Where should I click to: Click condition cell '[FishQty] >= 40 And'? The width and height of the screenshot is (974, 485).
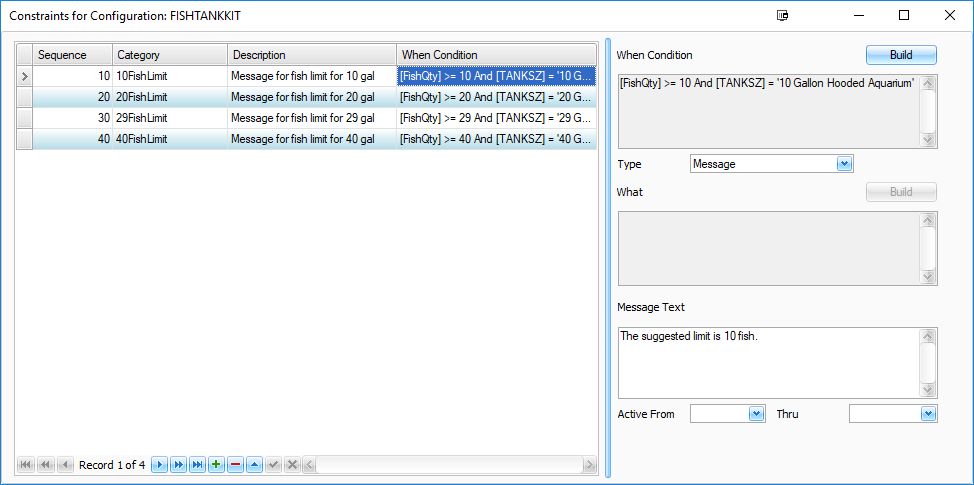point(496,139)
